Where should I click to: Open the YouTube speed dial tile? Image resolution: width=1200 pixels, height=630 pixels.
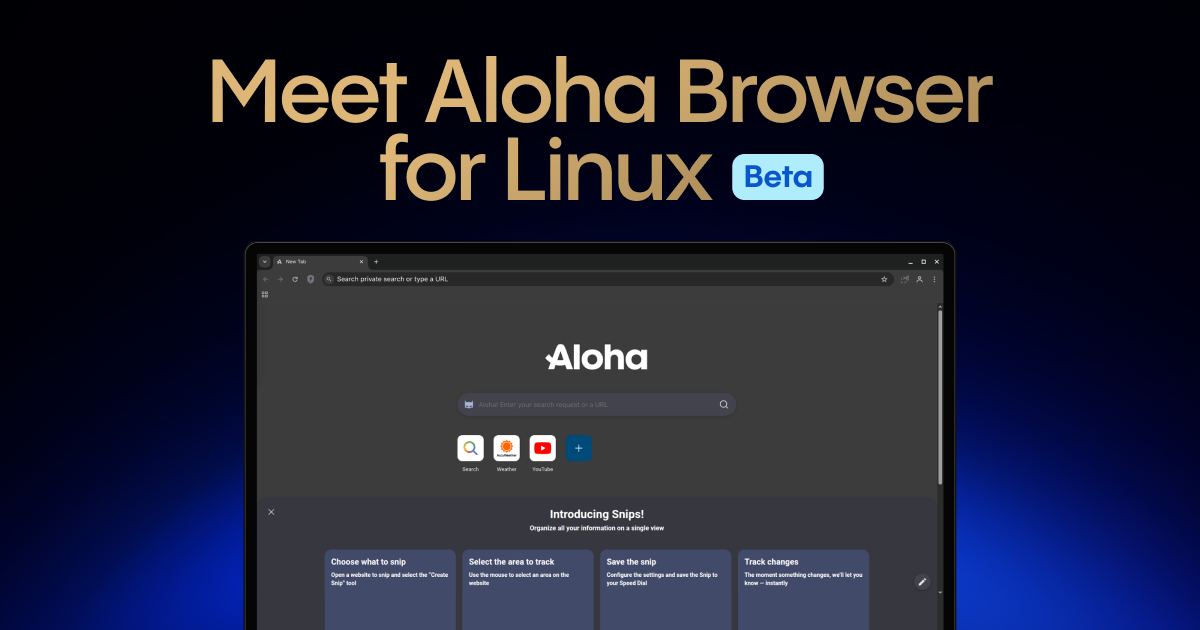[542, 448]
